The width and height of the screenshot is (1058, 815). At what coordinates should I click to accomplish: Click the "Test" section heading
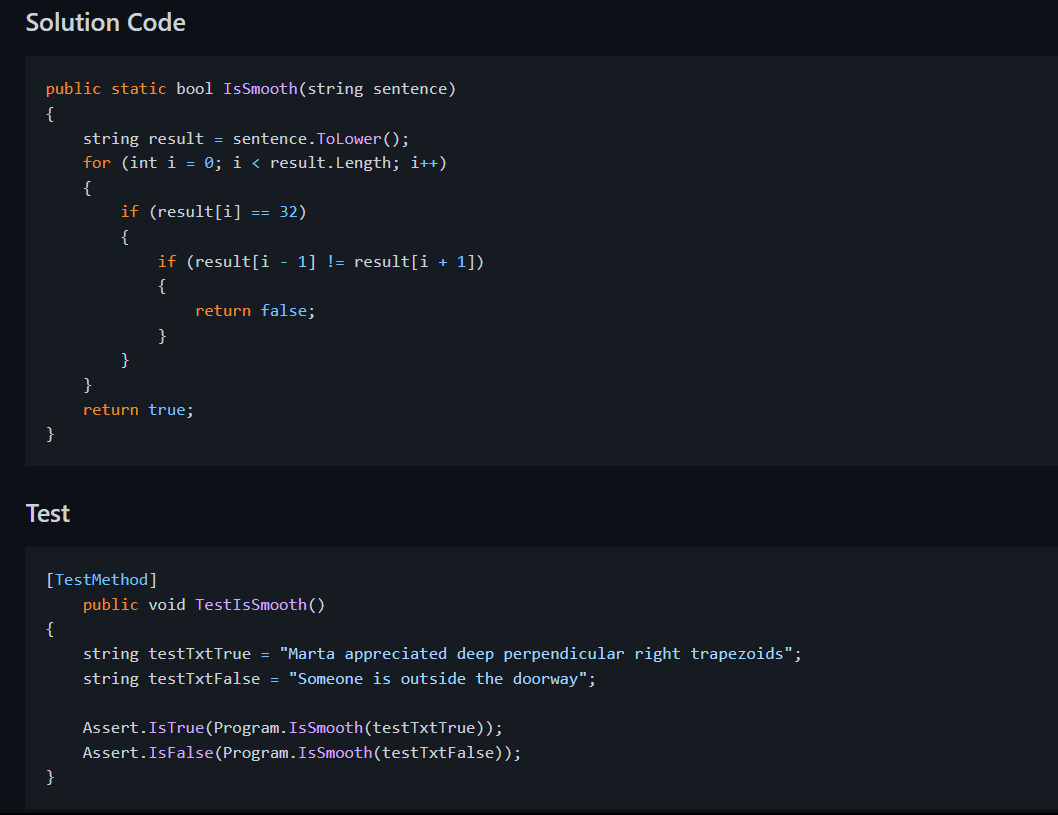click(x=47, y=513)
